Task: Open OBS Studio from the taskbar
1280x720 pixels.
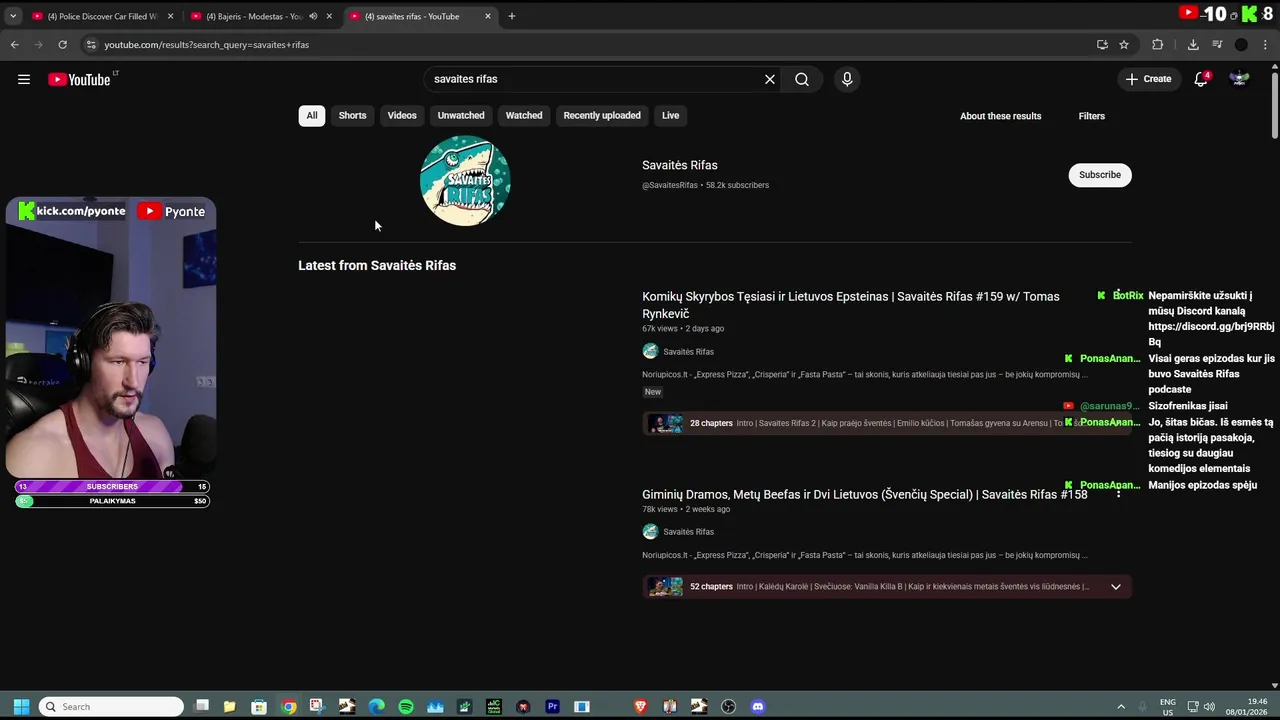Action: click(728, 706)
